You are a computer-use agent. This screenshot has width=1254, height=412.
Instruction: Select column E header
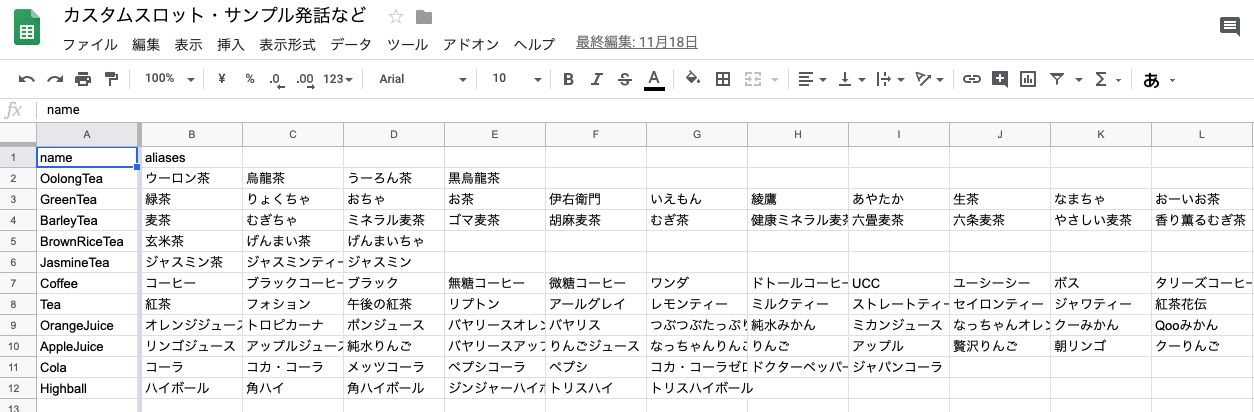pyautogui.click(x=494, y=134)
